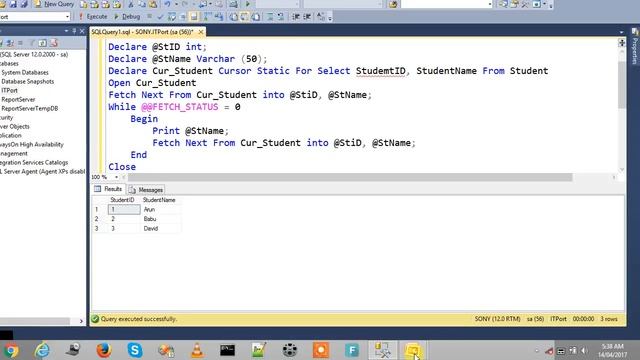Click the Uncomment selected lines icon
This screenshot has width=640, height=360.
pos(281,17)
